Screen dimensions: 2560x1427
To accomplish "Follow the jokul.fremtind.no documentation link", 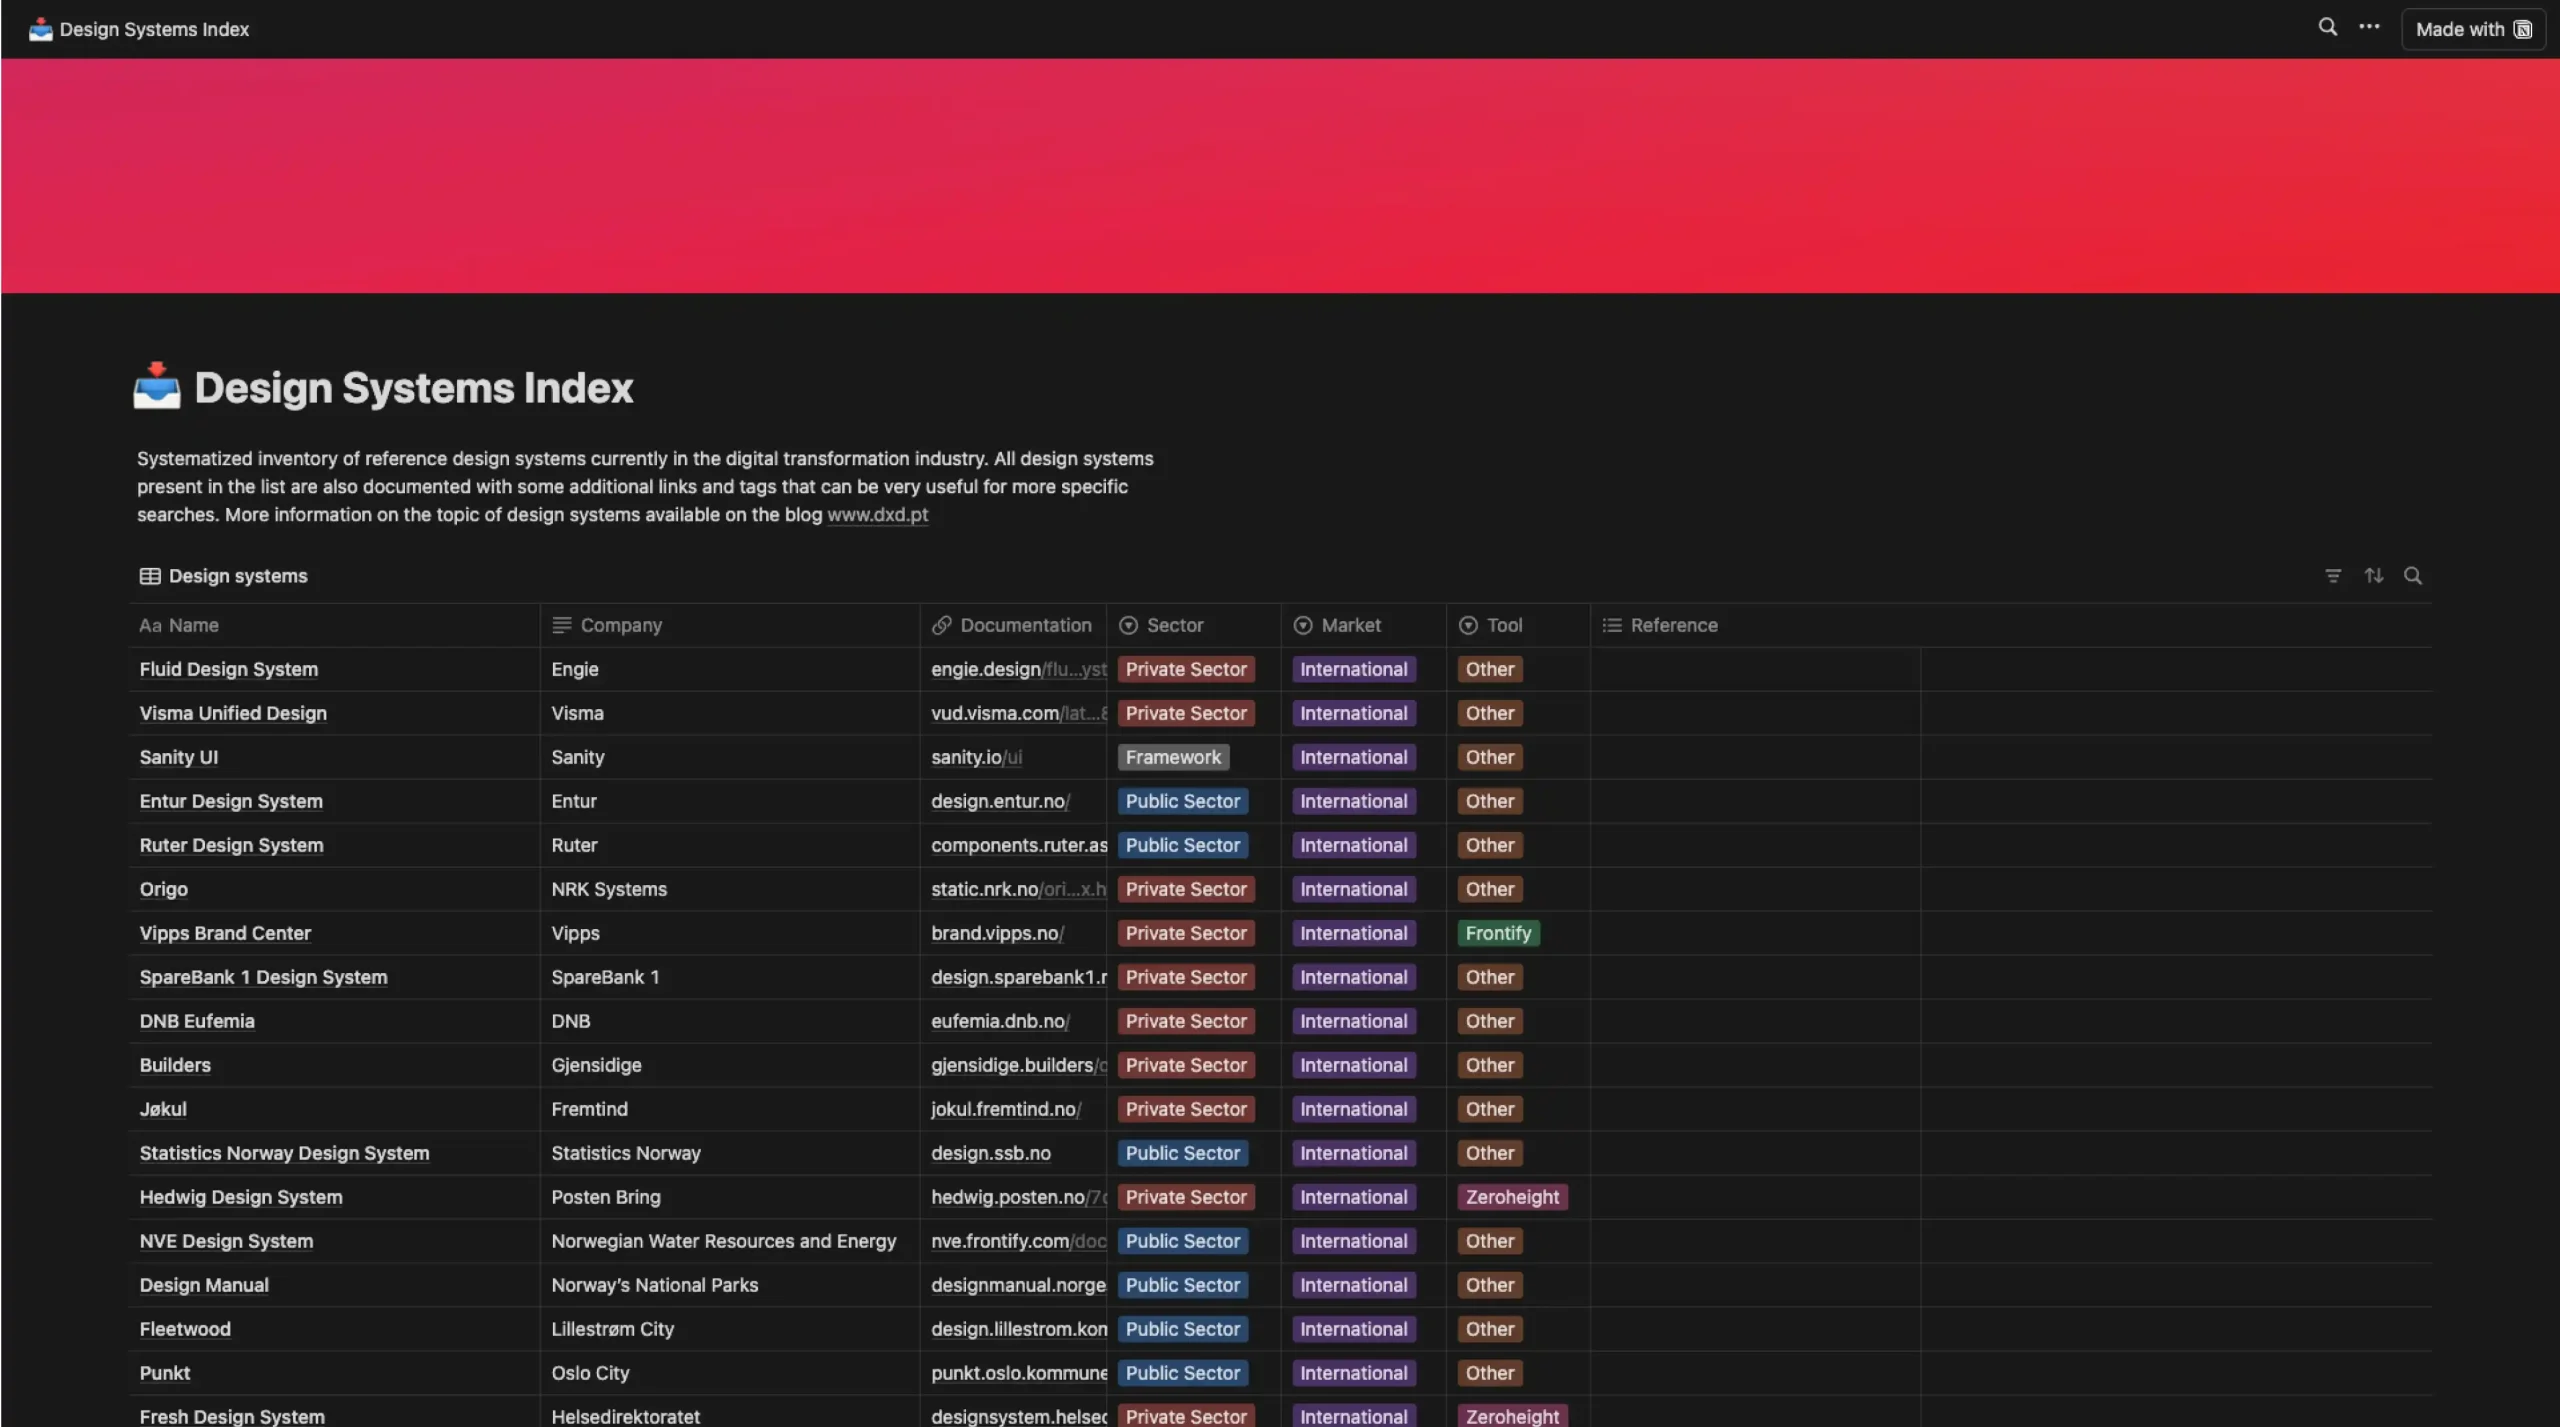I will pos(1006,1109).
